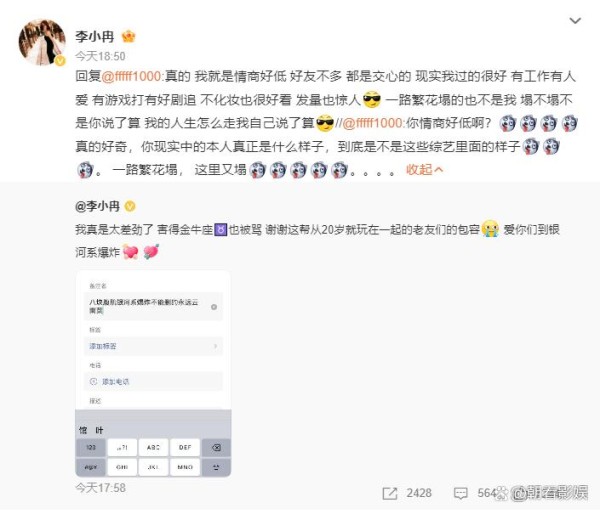Click the post timestamp 今天18:50
Screen dimensions: 600x514
coord(100,56)
